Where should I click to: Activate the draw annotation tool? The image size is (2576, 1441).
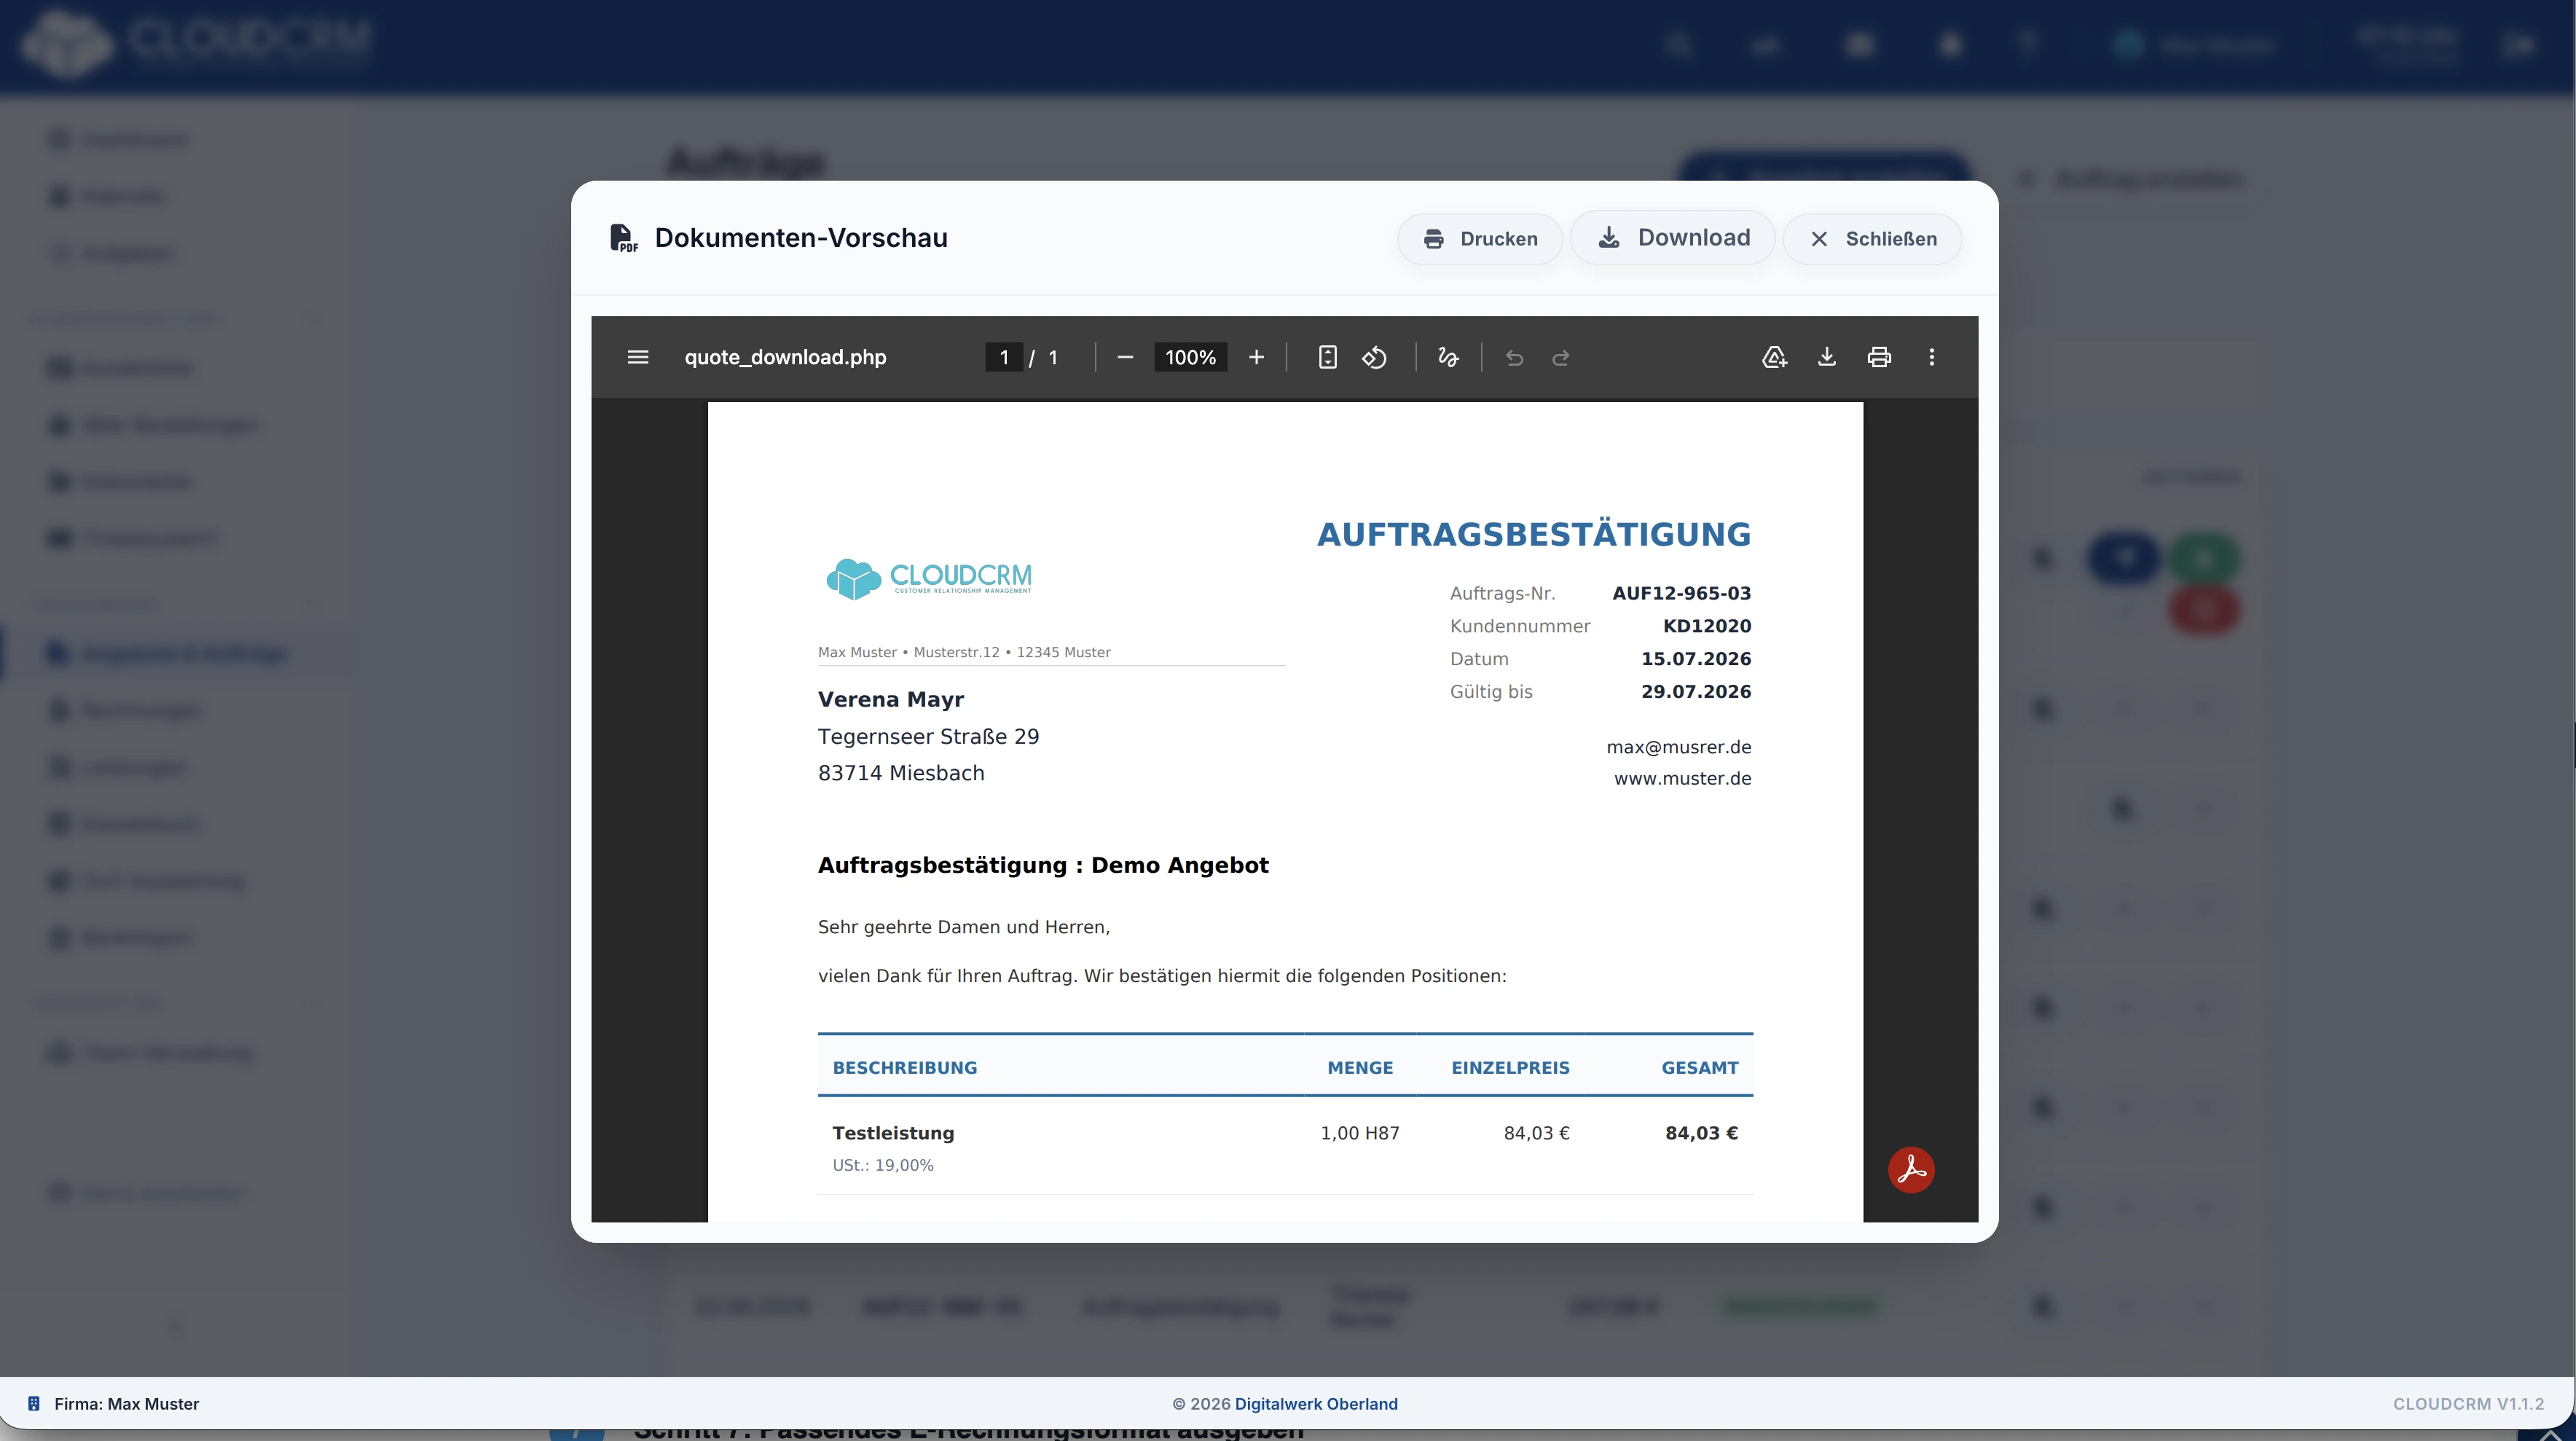click(x=1447, y=357)
